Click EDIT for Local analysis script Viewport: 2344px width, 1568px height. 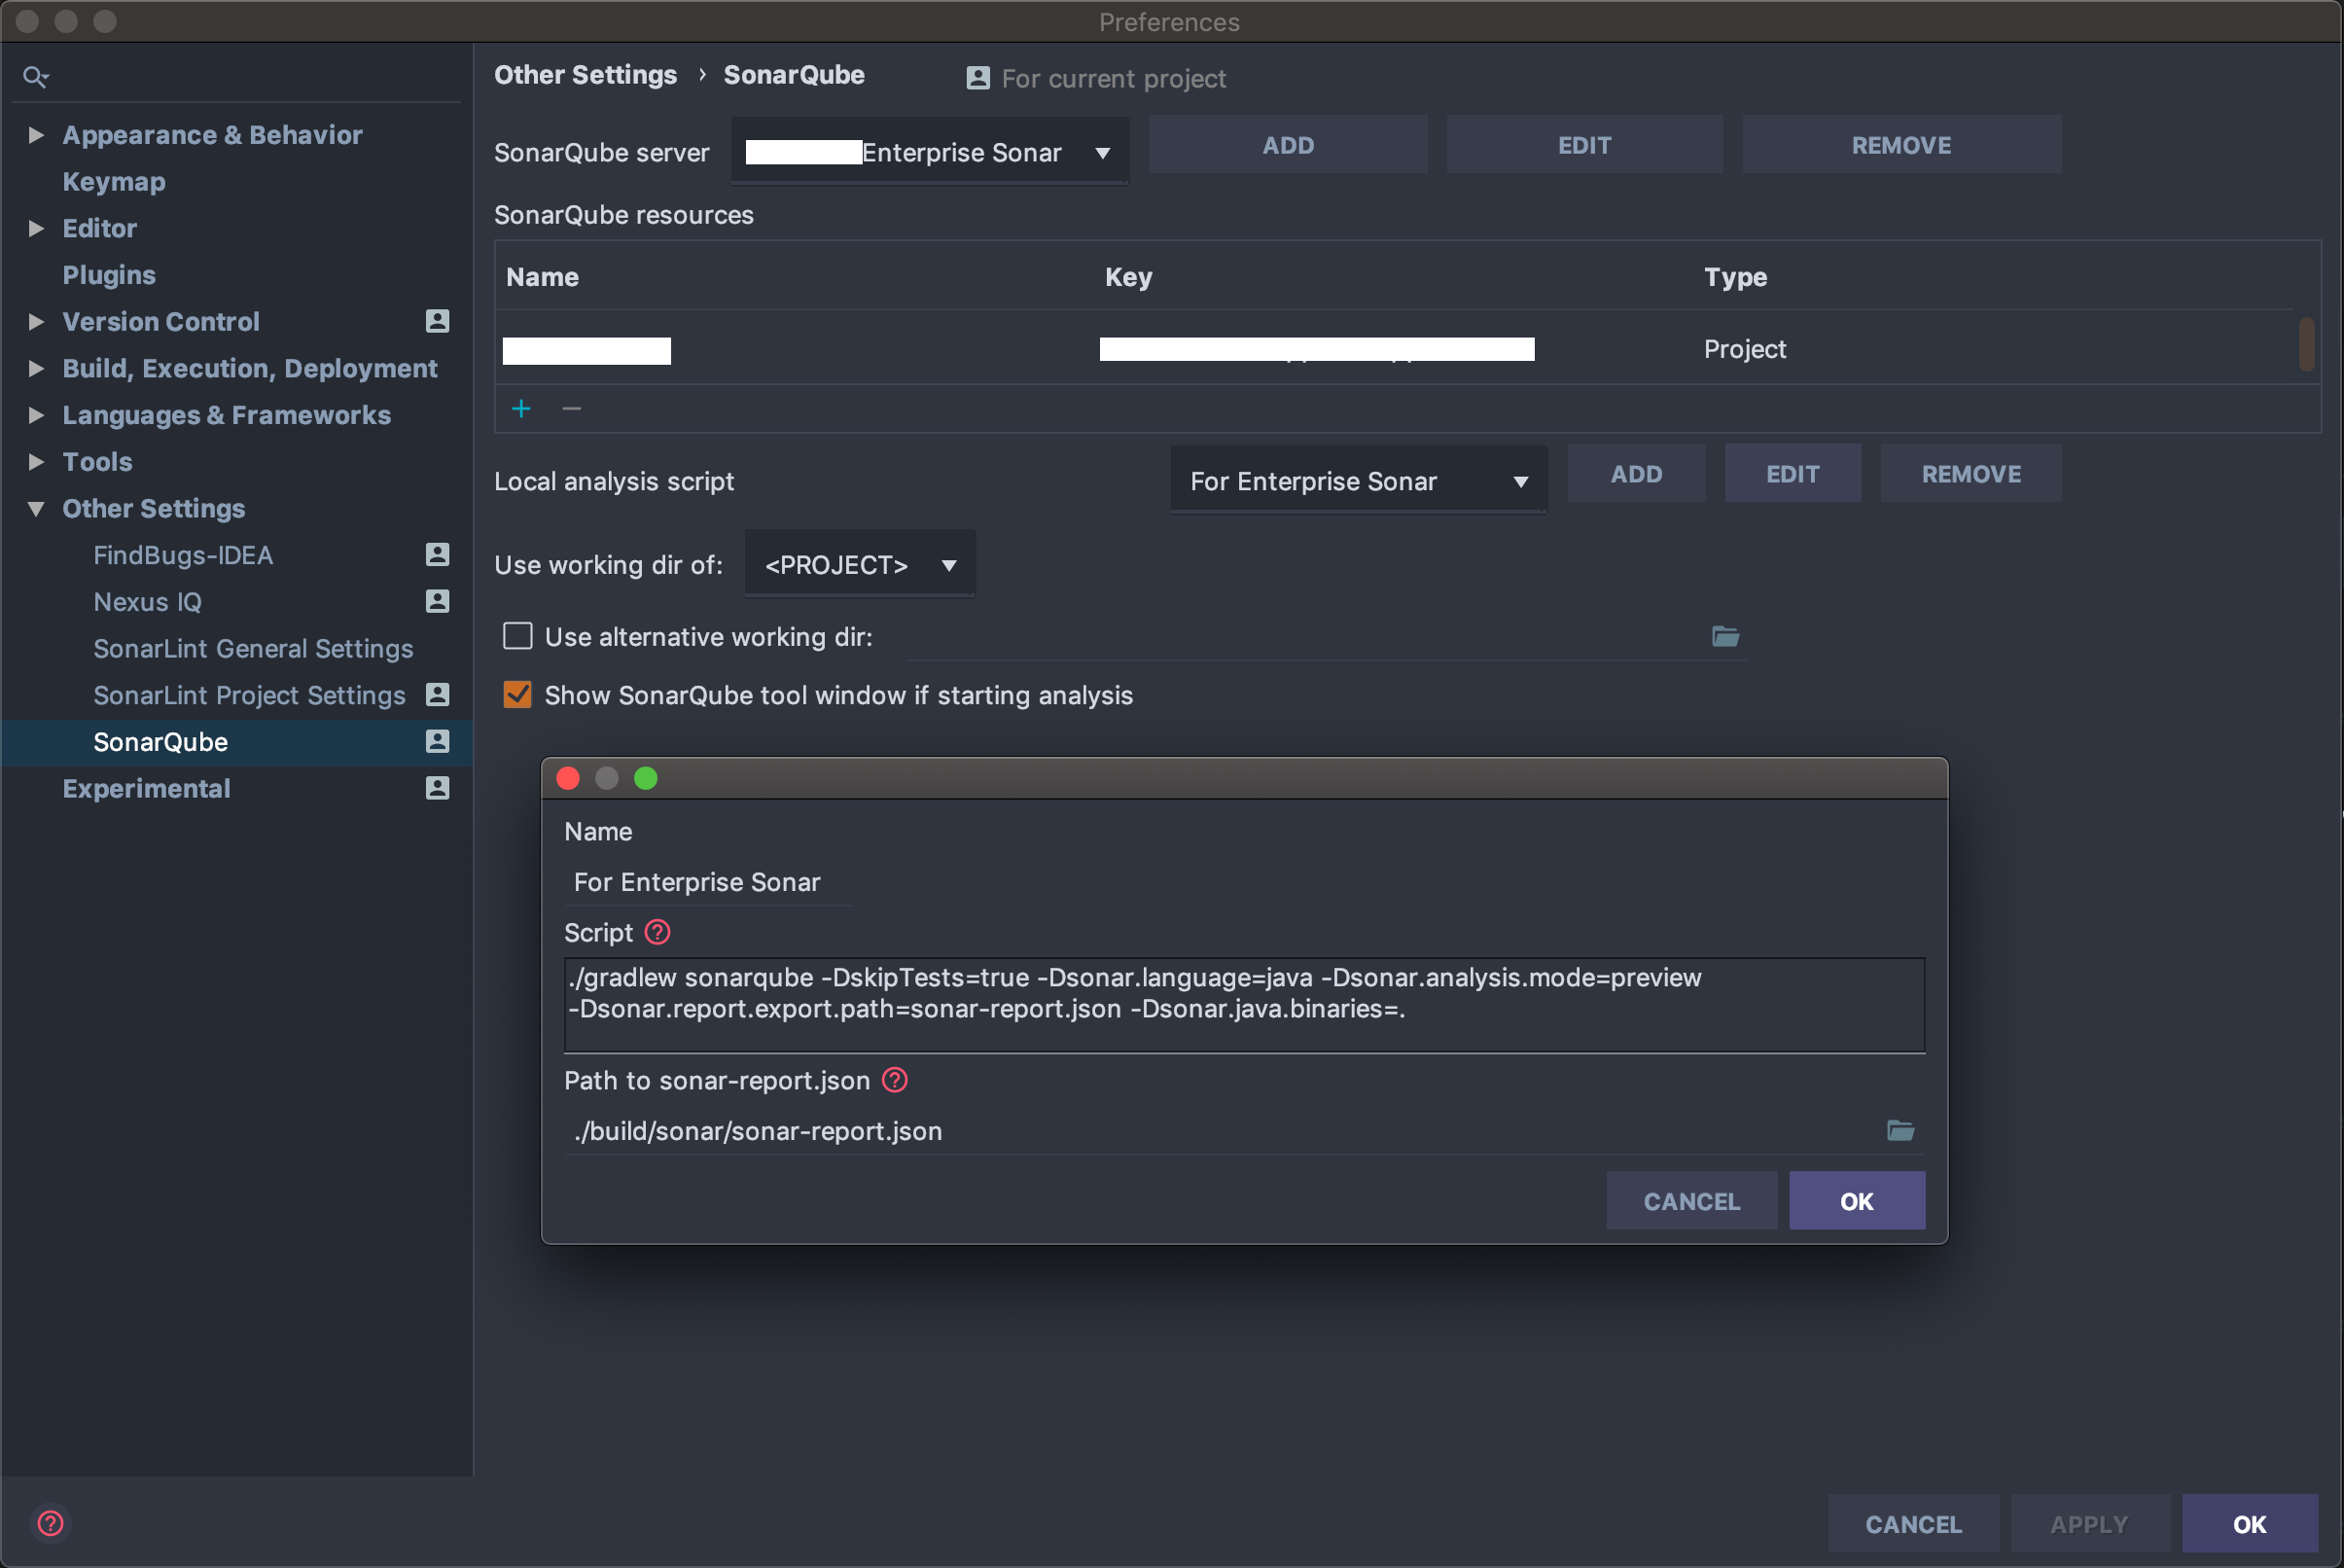[1792, 474]
